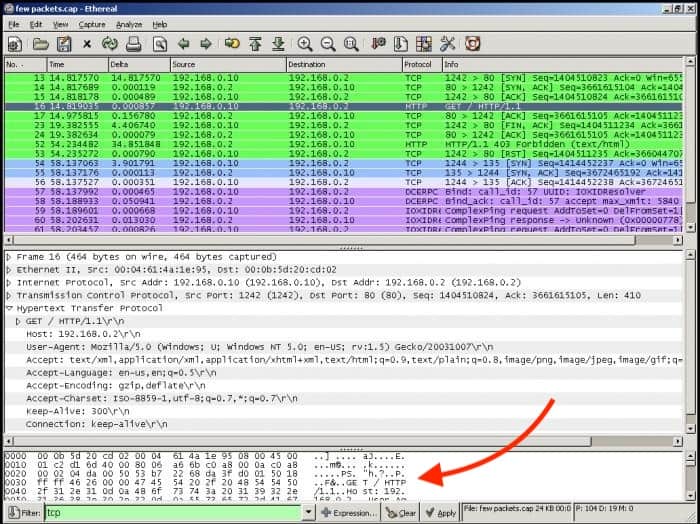Apply the display filter

click(x=439, y=513)
